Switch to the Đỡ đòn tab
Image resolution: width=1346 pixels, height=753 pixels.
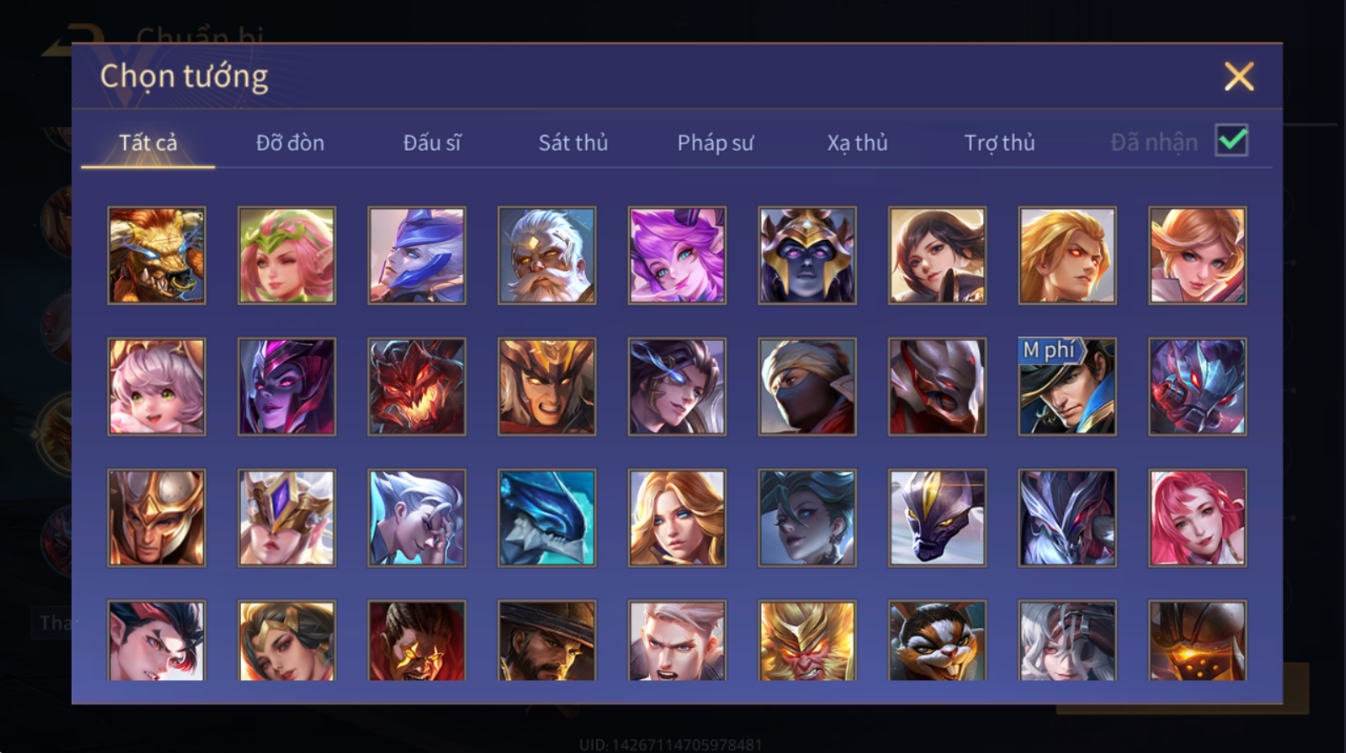pos(290,143)
